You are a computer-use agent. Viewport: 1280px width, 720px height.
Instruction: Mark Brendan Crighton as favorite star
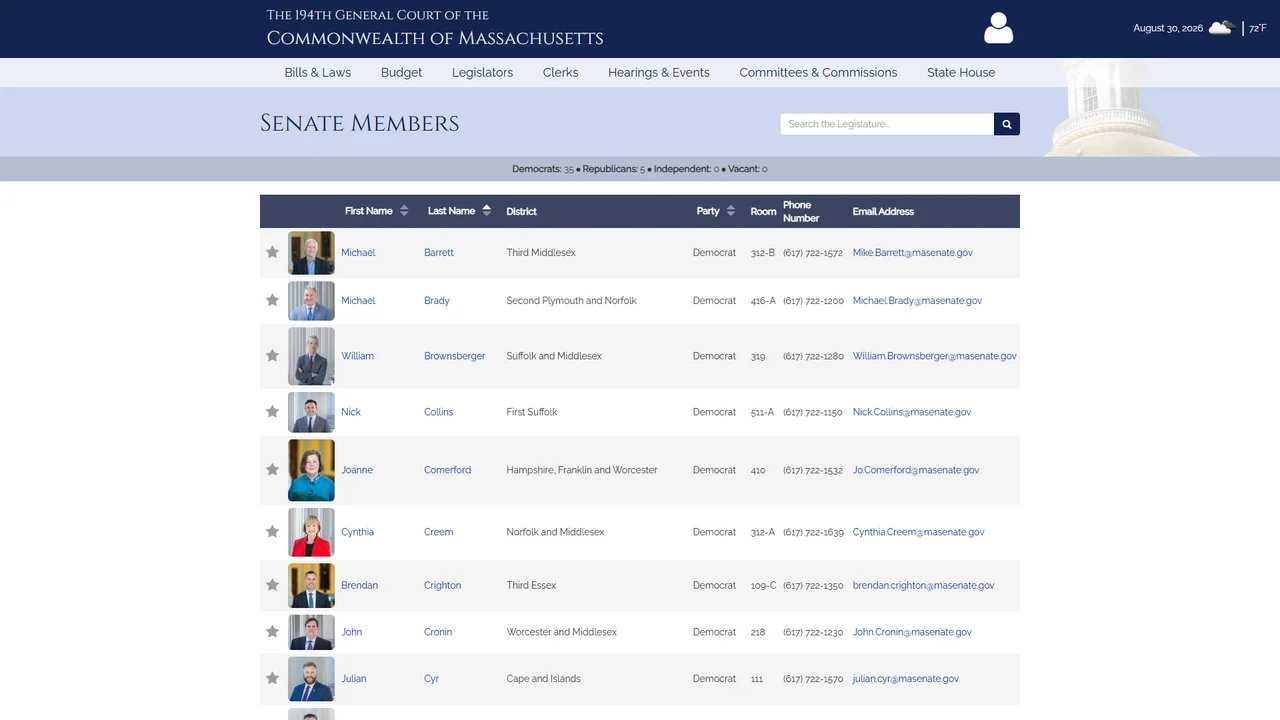272,584
